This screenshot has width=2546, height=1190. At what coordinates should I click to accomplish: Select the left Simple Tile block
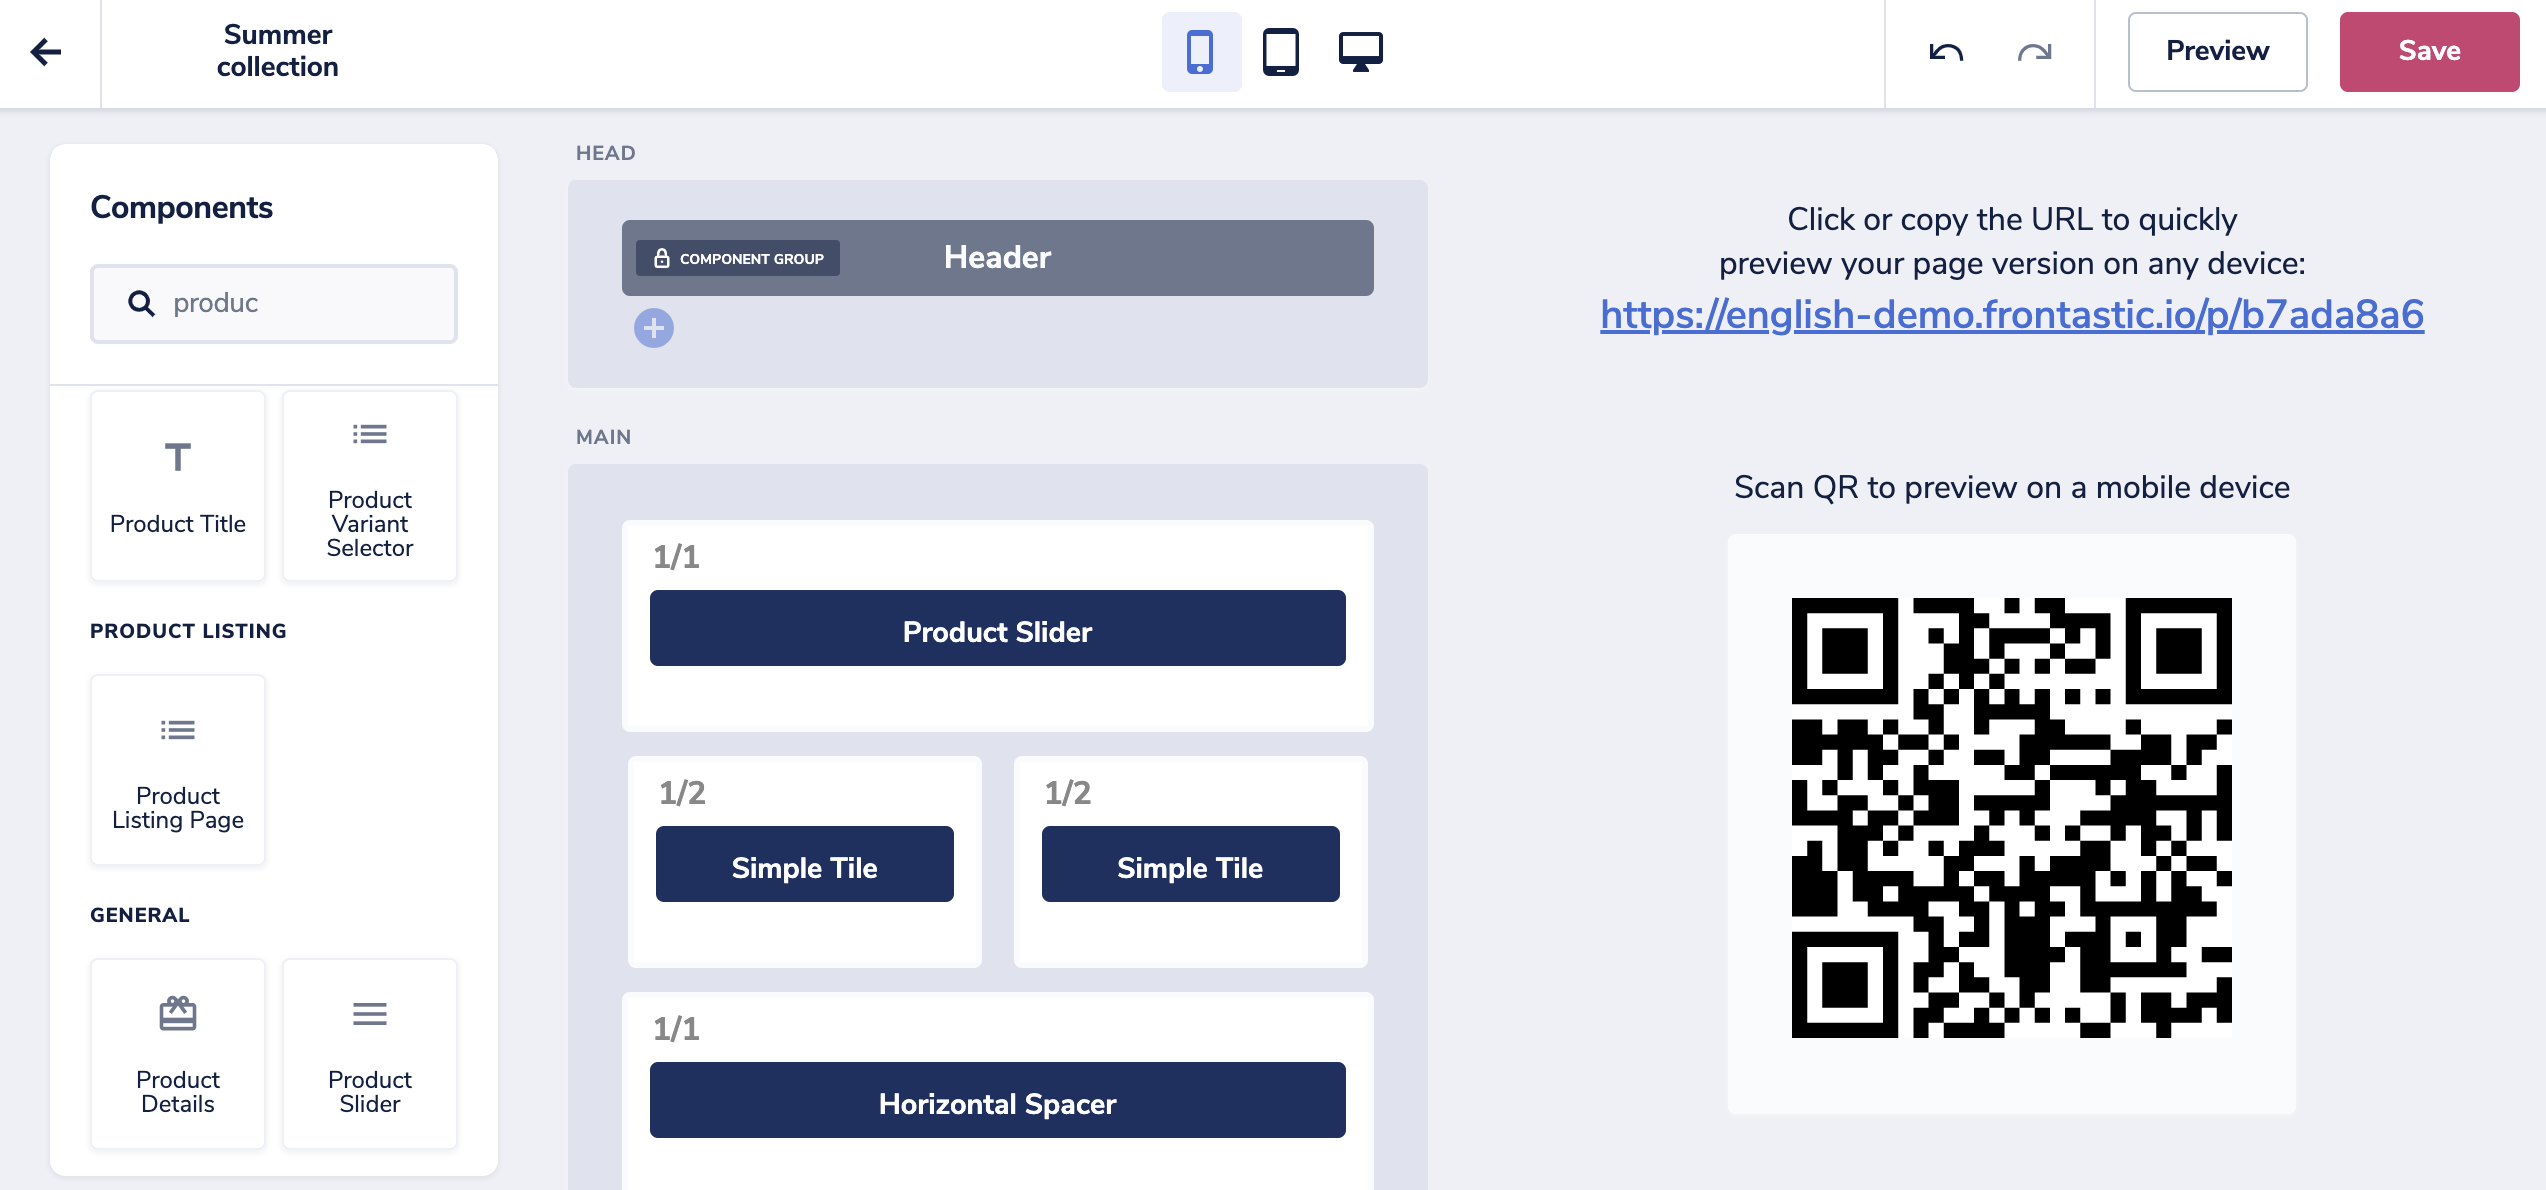click(805, 864)
